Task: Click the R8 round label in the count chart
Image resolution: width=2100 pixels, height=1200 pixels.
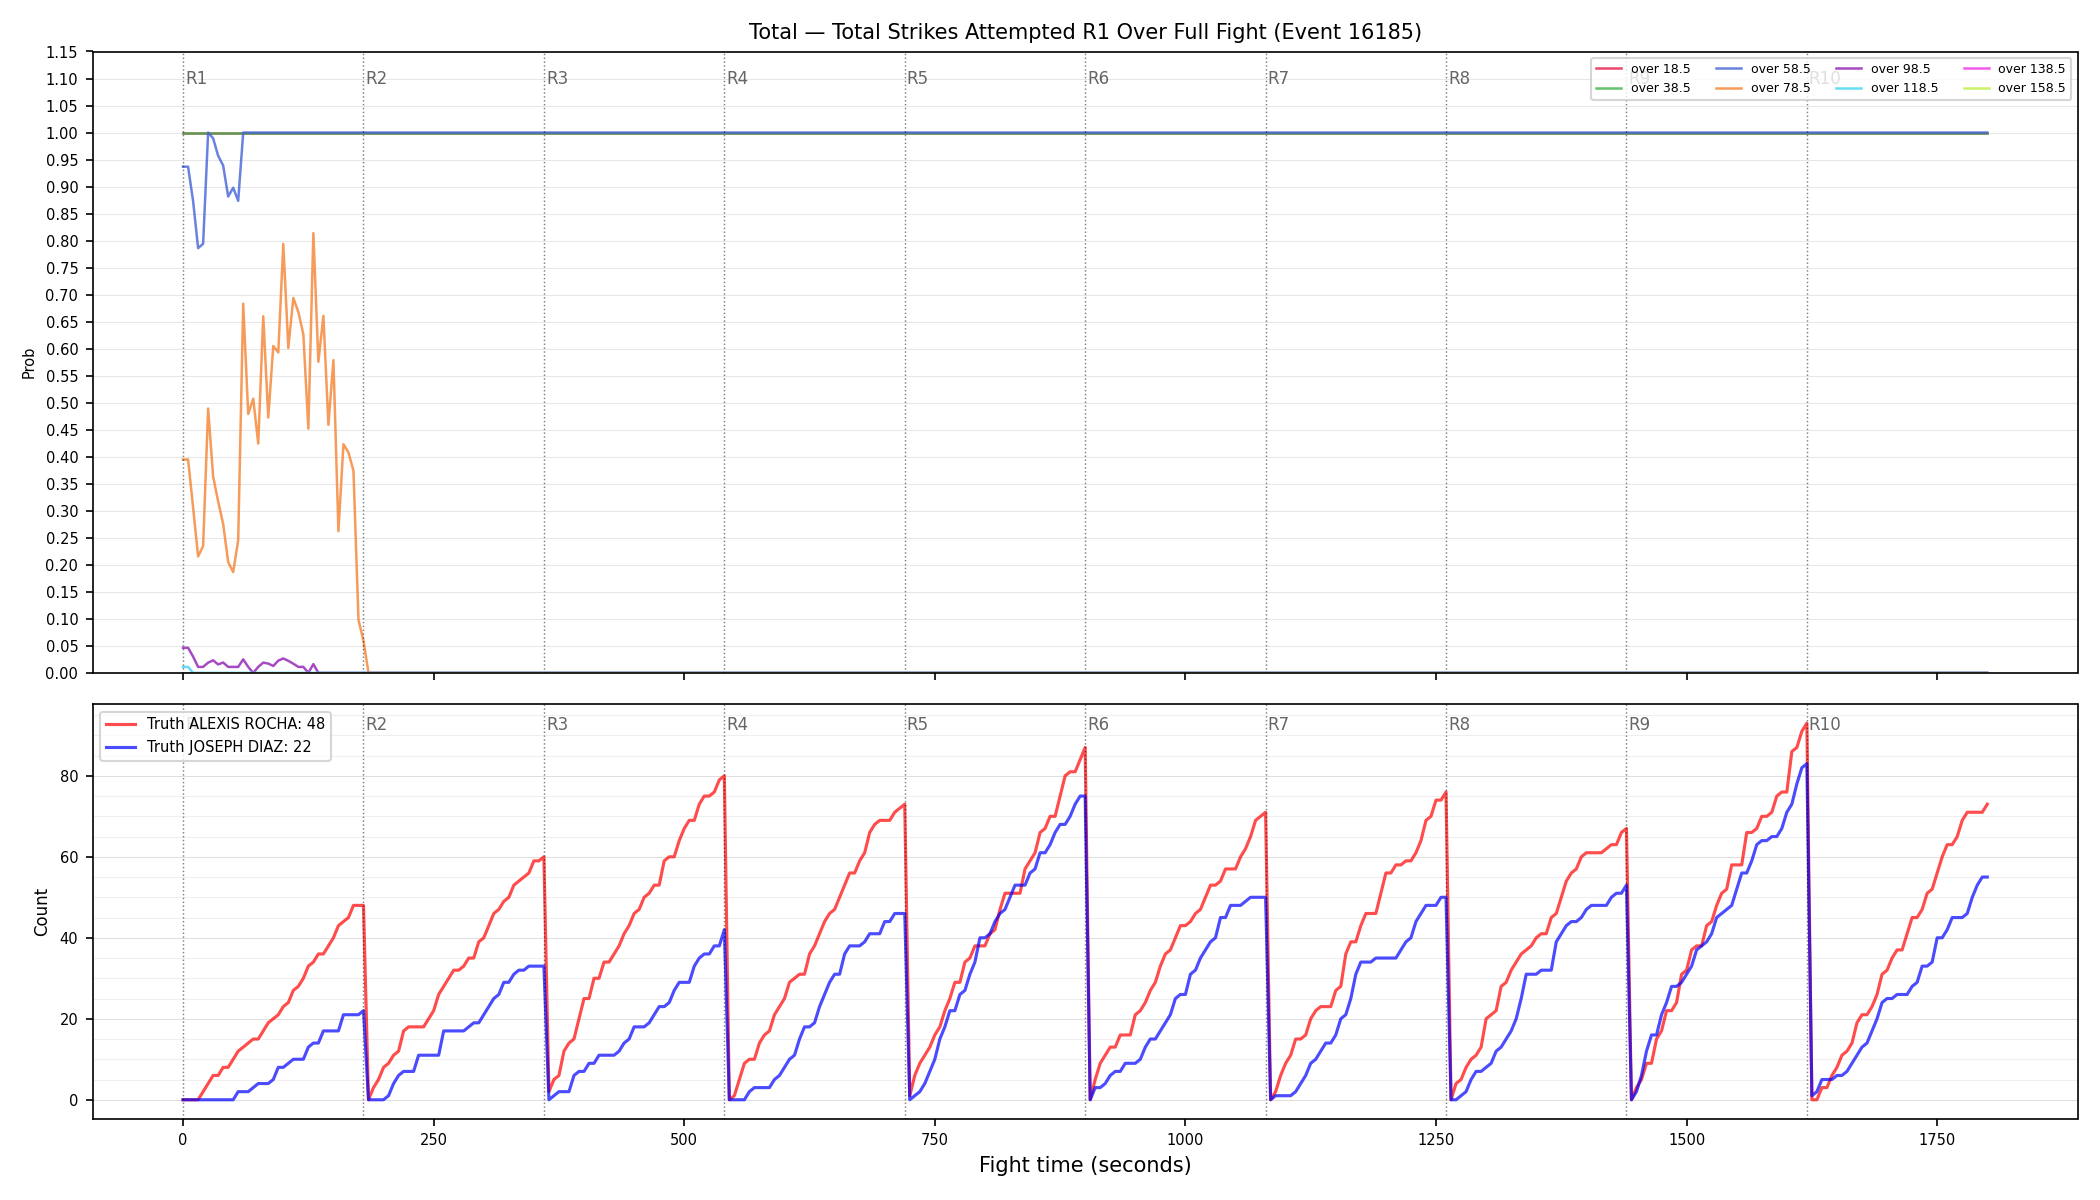Action: pos(1459,724)
